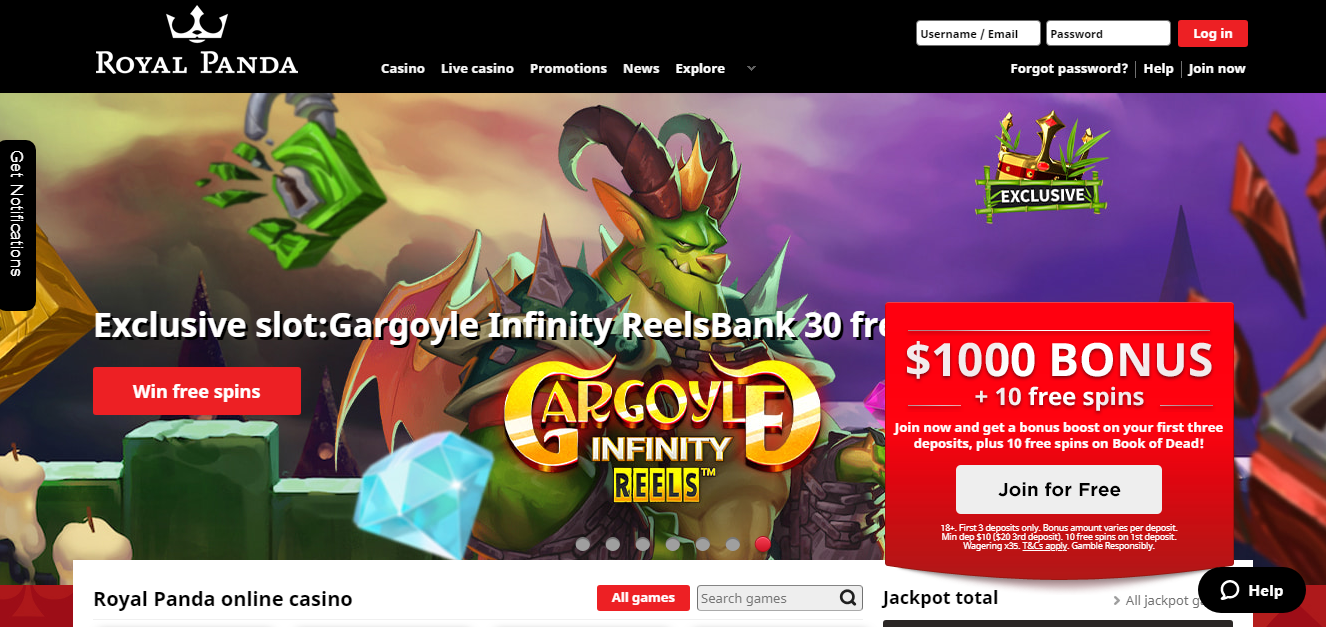Click the Exclusive crown bamboo badge
The image size is (1326, 627).
click(1042, 166)
